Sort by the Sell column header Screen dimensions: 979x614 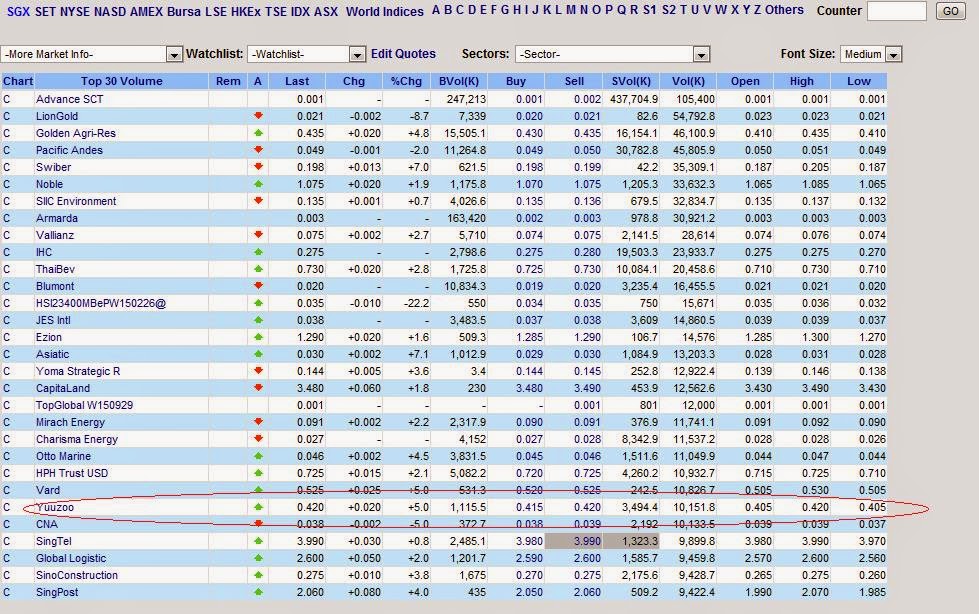coord(574,81)
